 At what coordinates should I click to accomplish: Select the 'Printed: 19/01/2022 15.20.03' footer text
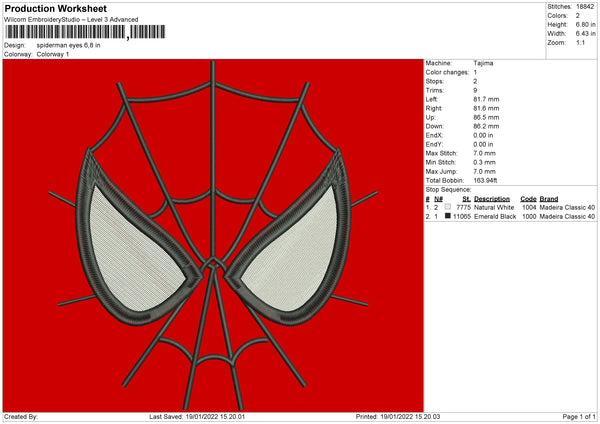(x=398, y=417)
